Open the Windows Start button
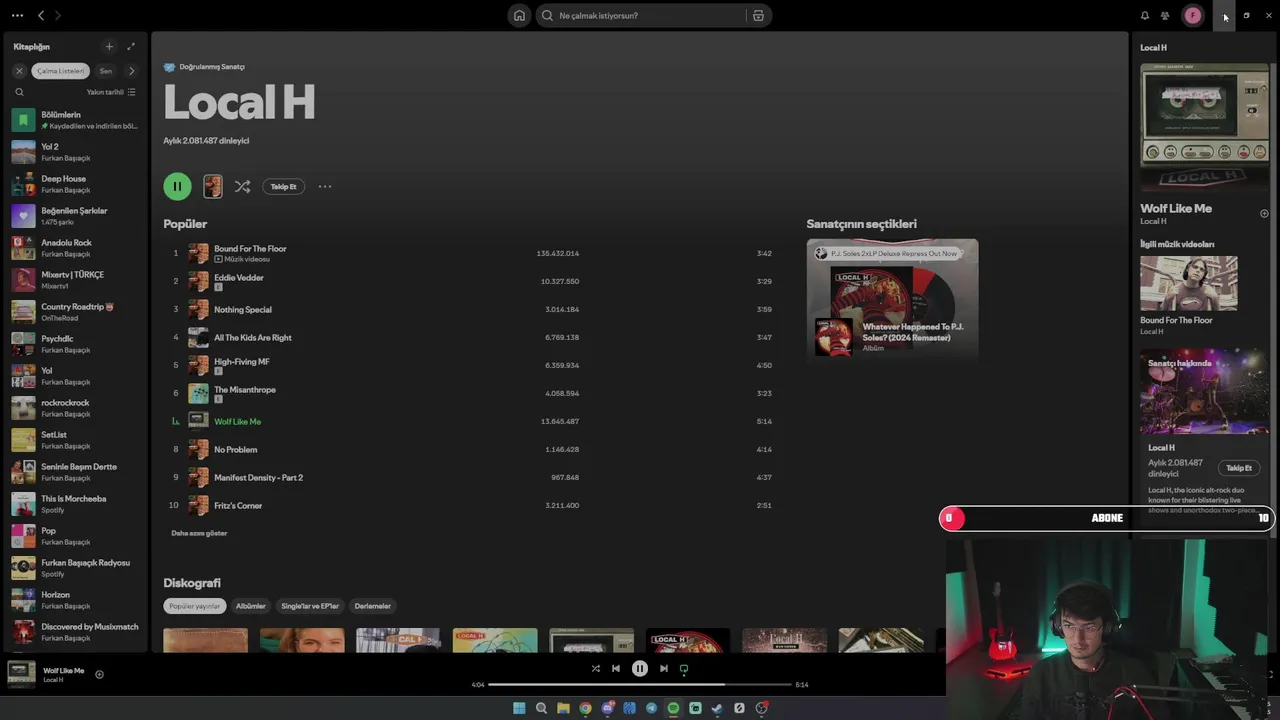 (x=519, y=708)
